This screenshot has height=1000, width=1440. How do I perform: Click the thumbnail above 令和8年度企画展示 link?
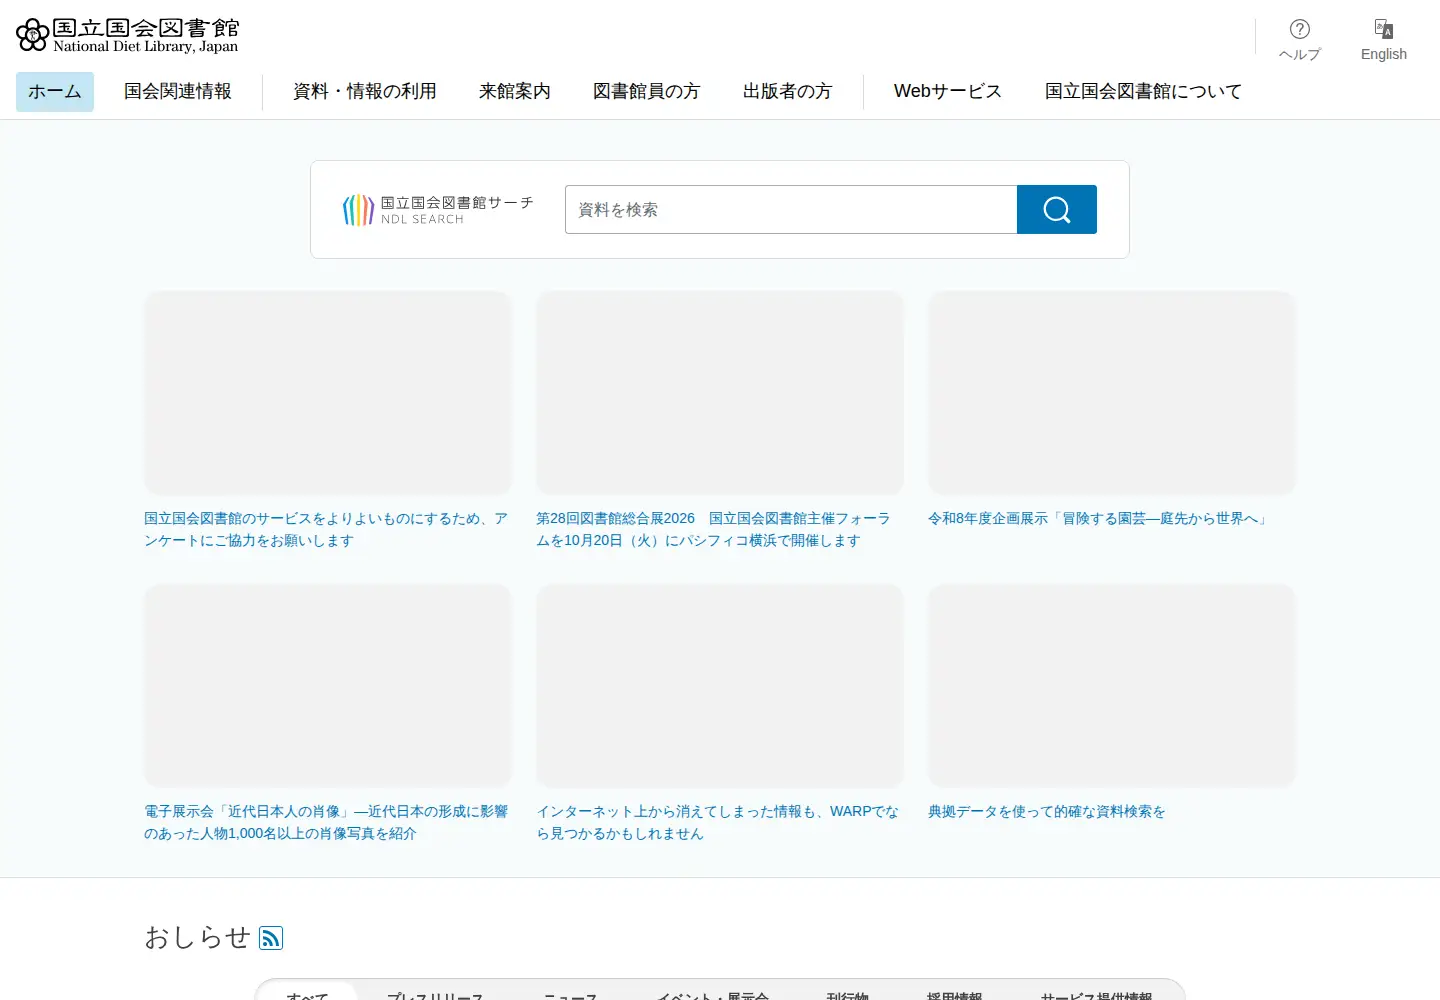[1112, 393]
